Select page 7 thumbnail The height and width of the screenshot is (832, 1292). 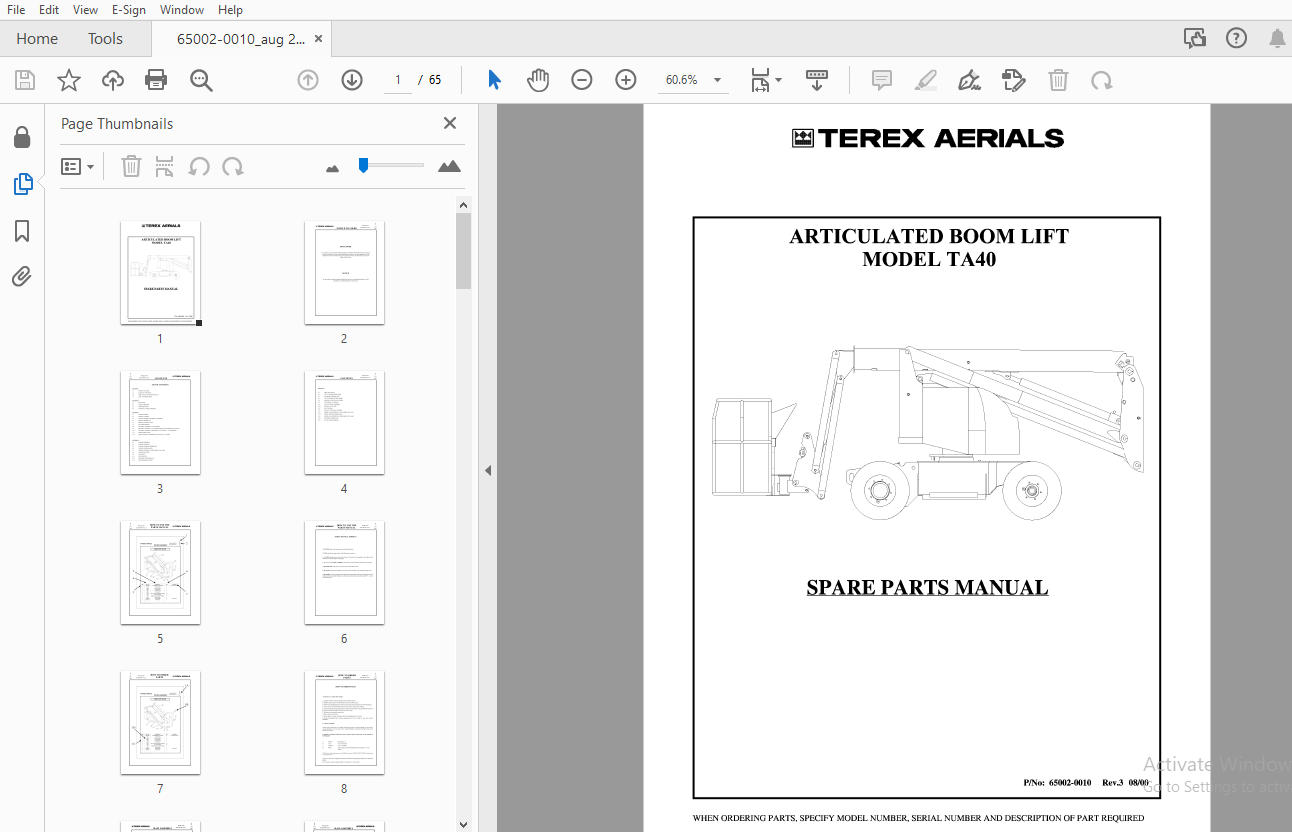[160, 723]
